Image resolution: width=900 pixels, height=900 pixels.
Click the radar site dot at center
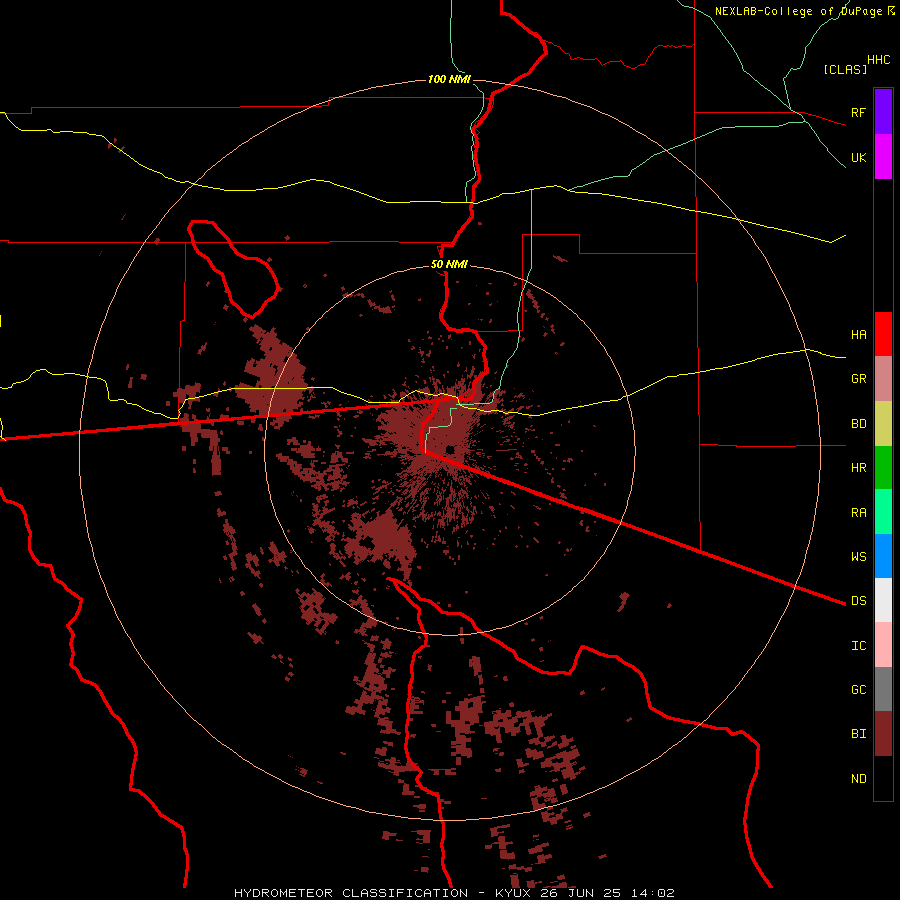450,449
